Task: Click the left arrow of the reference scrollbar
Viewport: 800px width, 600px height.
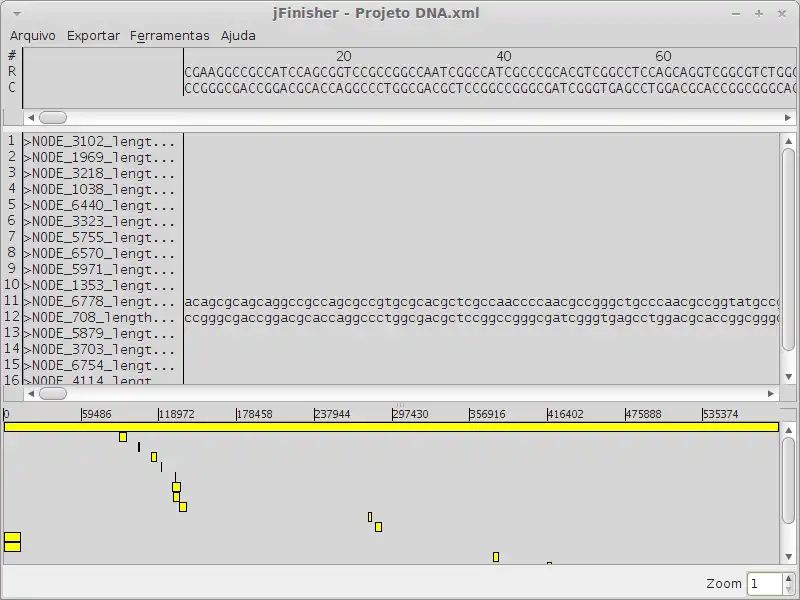Action: tap(31, 117)
